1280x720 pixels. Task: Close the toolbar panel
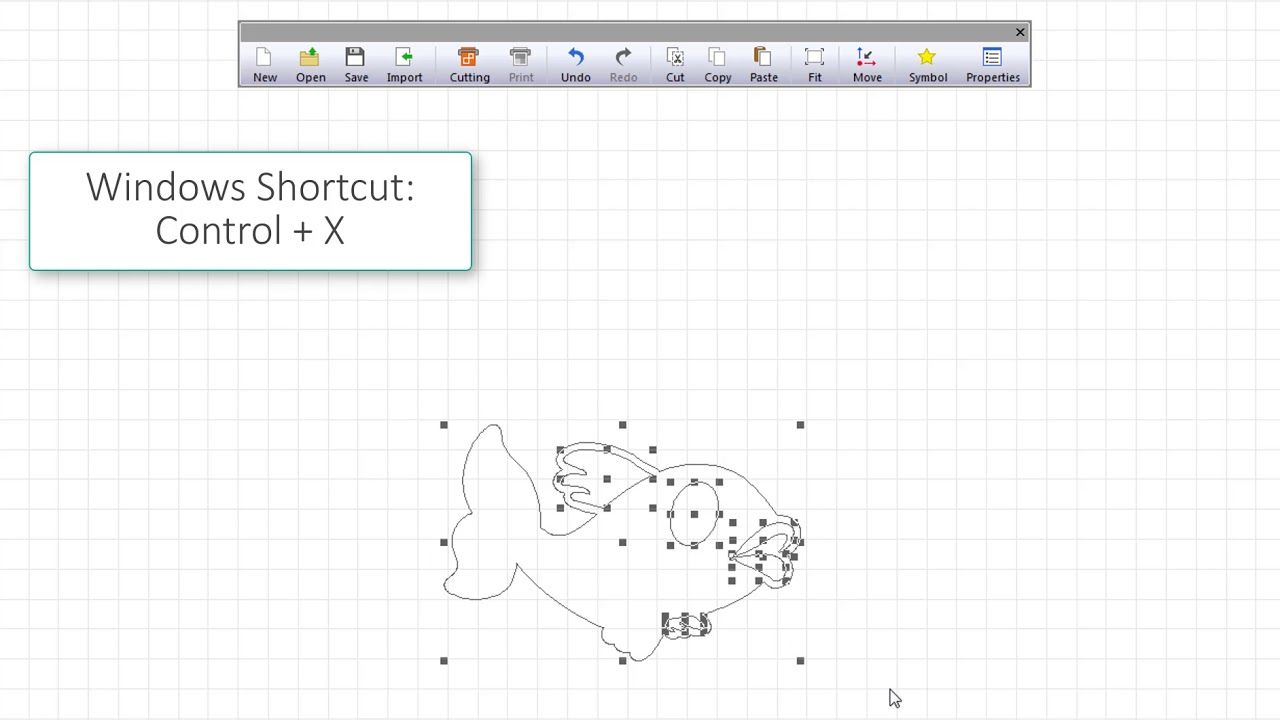pyautogui.click(x=1020, y=33)
